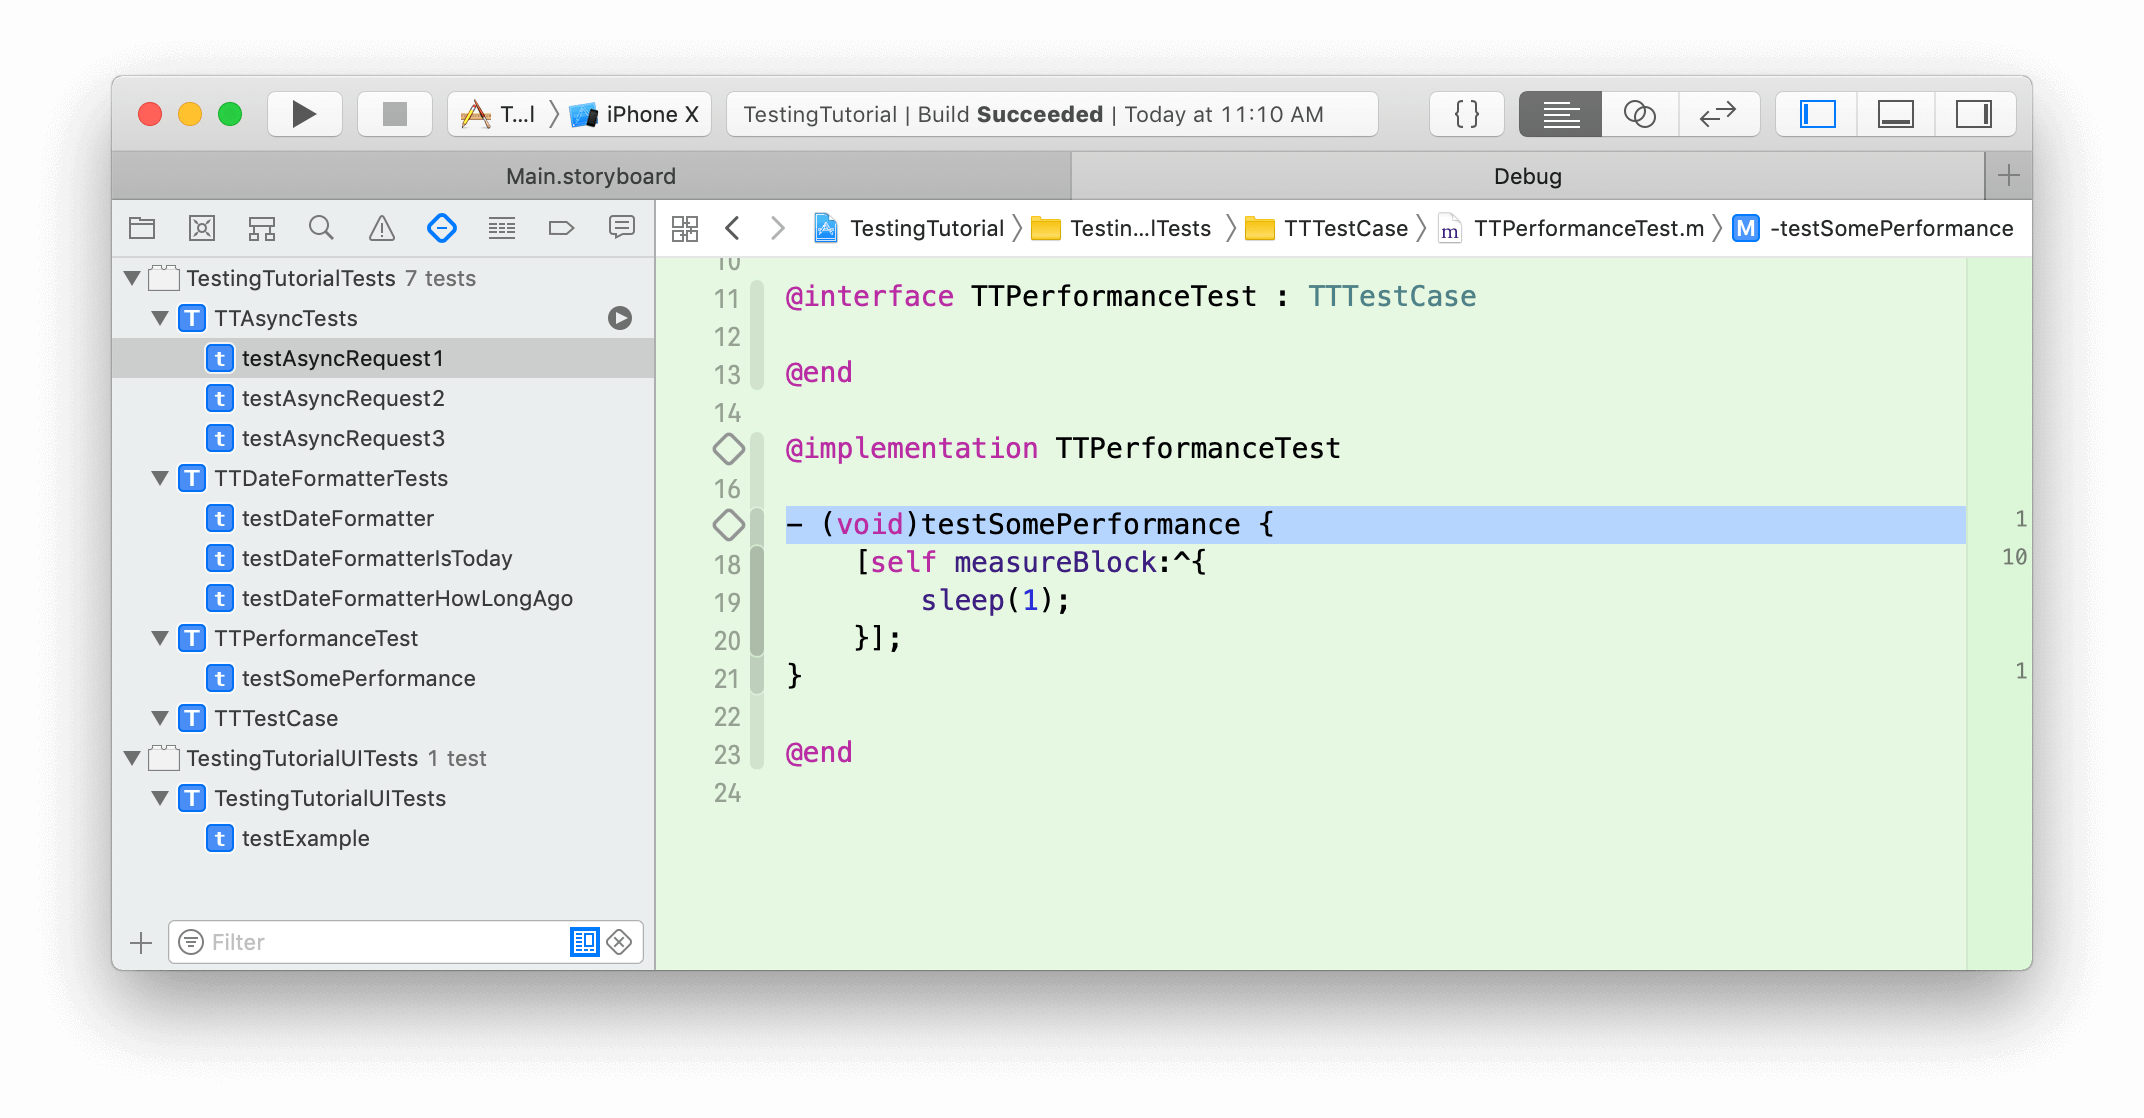The height and width of the screenshot is (1118, 2144).
Task: Collapse the TTDateFormatterTests group
Action: pos(160,478)
